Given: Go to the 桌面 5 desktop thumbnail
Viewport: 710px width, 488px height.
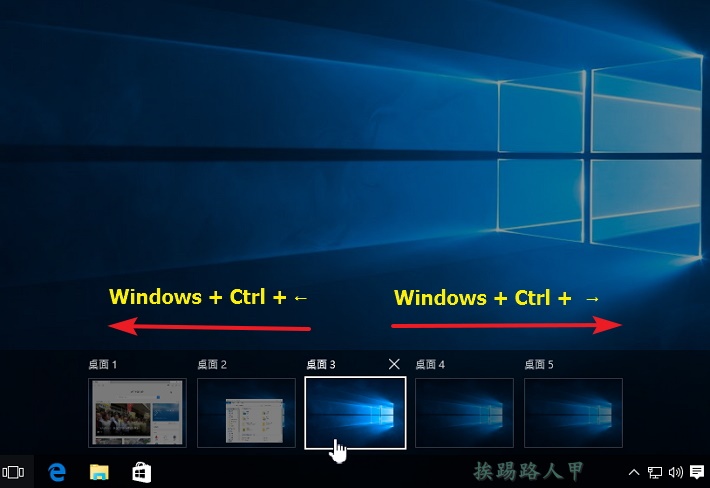Looking at the screenshot, I should pyautogui.click(x=573, y=412).
